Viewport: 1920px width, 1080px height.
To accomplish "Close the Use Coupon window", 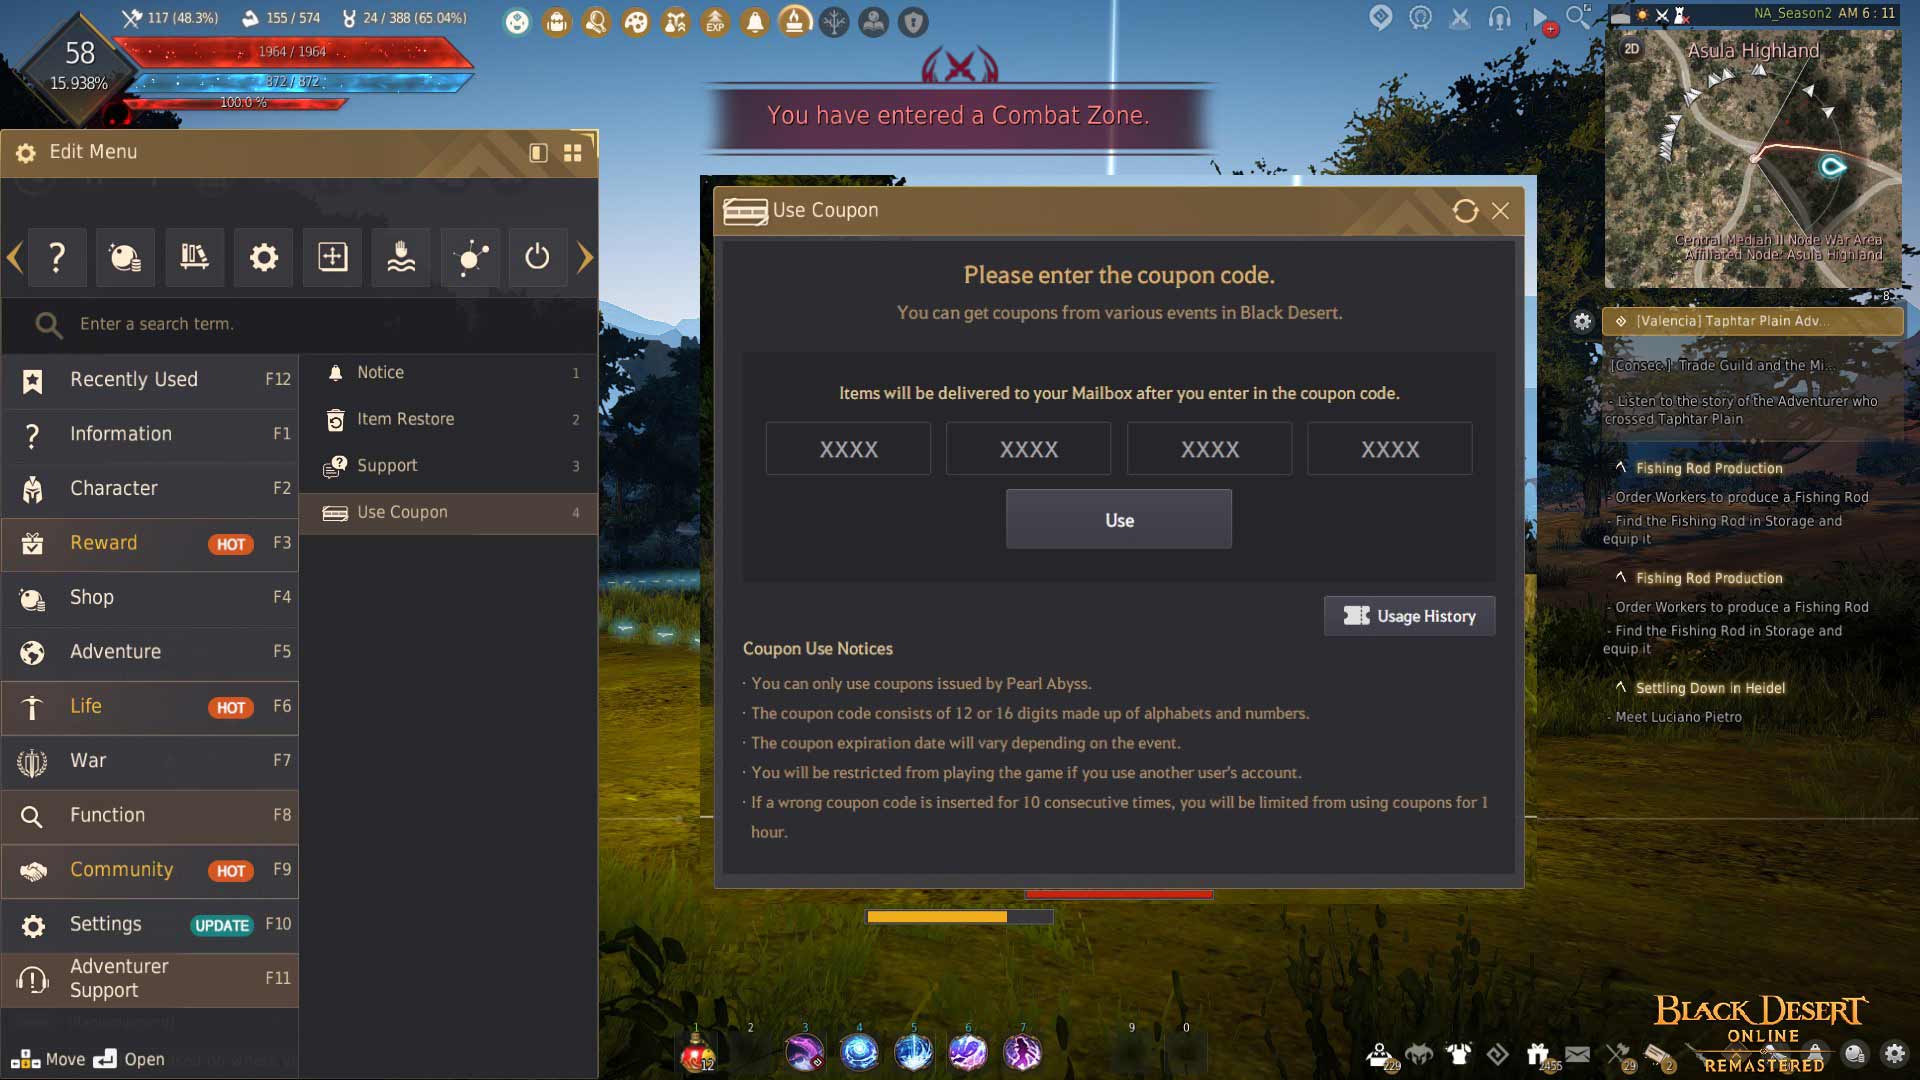I will [1500, 211].
